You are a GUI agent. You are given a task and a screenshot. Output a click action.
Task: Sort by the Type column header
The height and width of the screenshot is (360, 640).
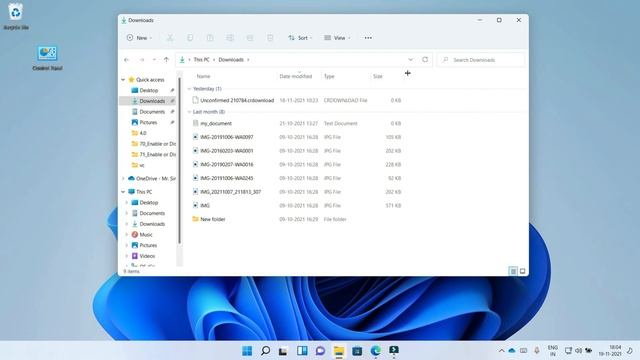pyautogui.click(x=329, y=76)
